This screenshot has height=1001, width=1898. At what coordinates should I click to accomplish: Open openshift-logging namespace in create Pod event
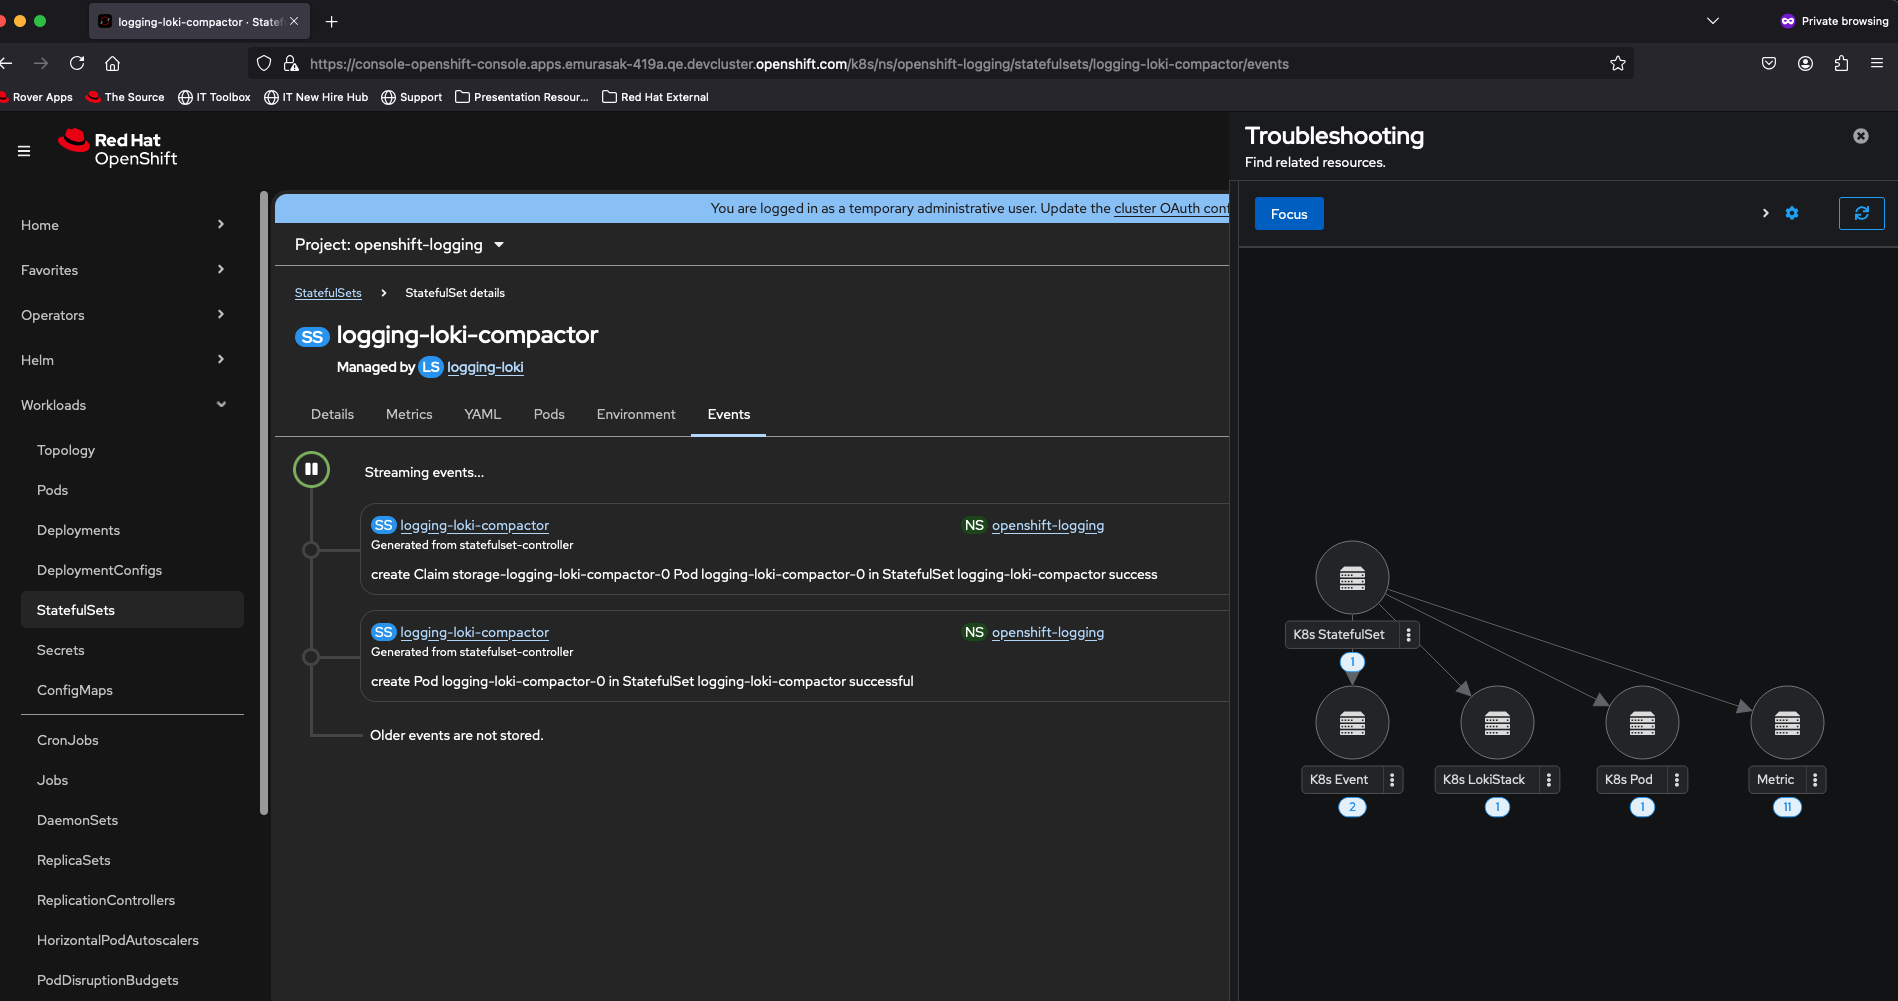tap(1048, 632)
